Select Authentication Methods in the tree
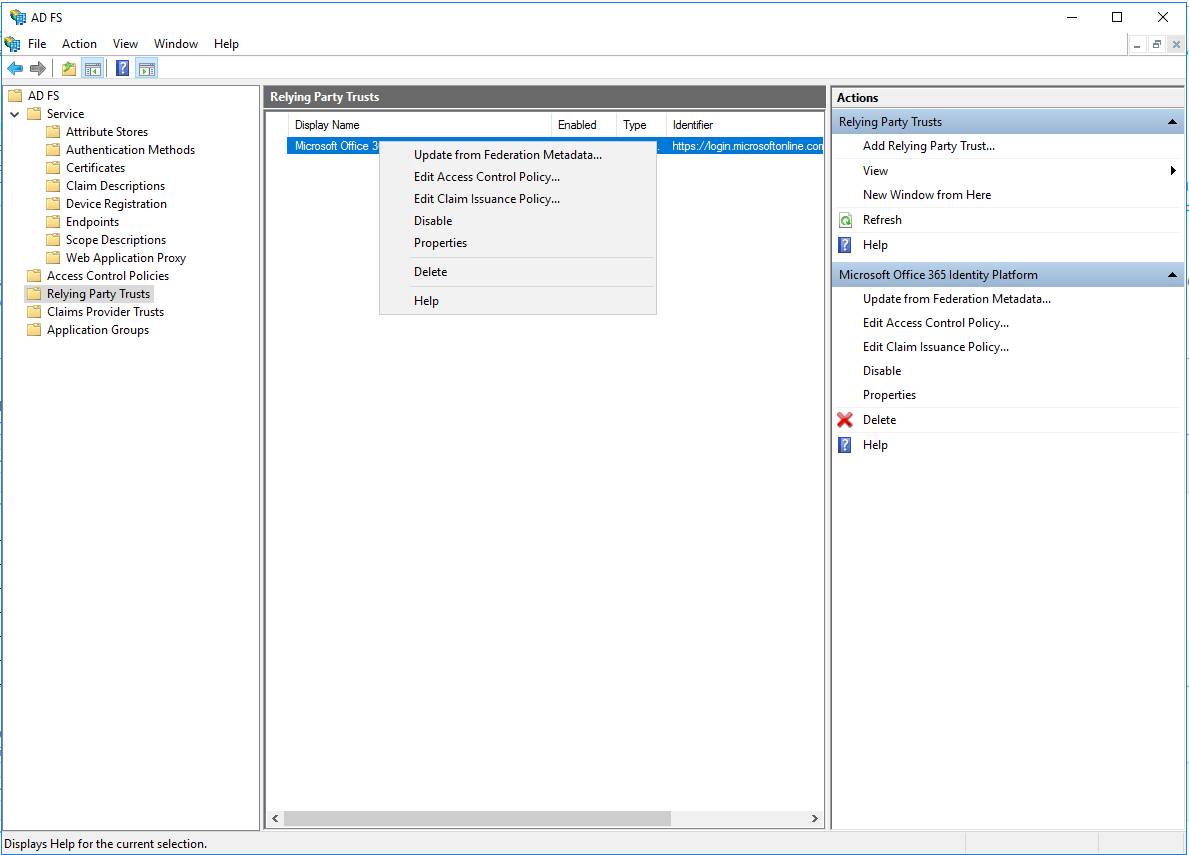This screenshot has height=855, width=1189. tap(130, 150)
